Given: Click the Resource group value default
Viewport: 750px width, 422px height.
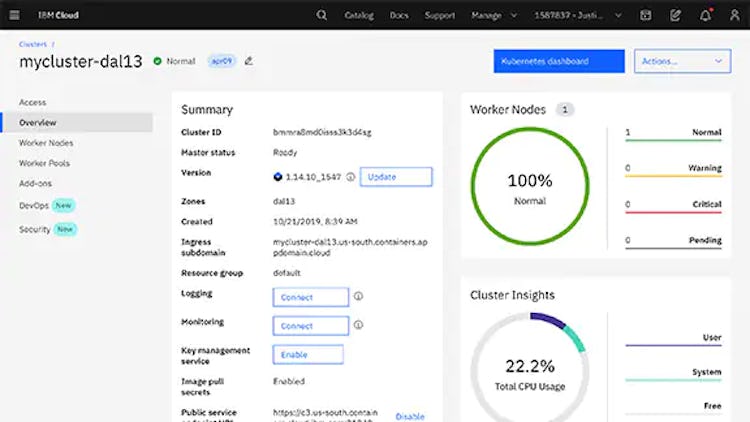Looking at the screenshot, I should point(287,273).
